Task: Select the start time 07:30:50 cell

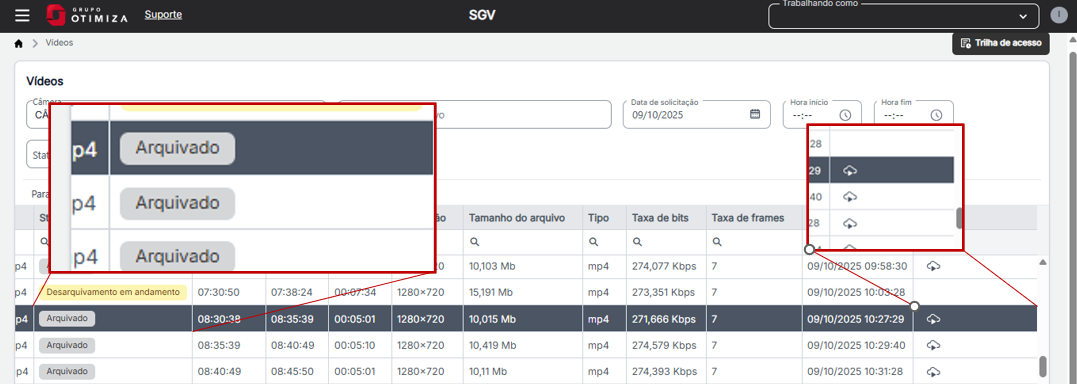Action: coord(229,292)
